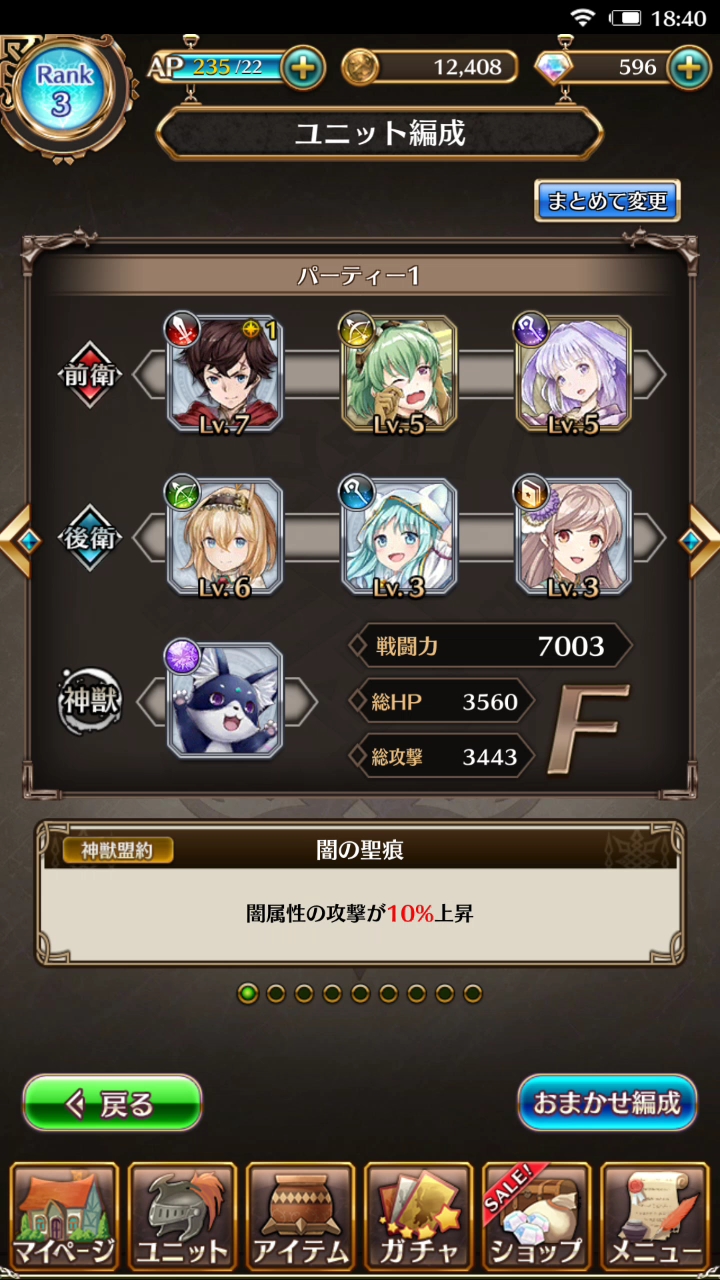This screenshot has height=1280, width=720.
Task: Tap the AP plus icon
Action: coord(303,68)
